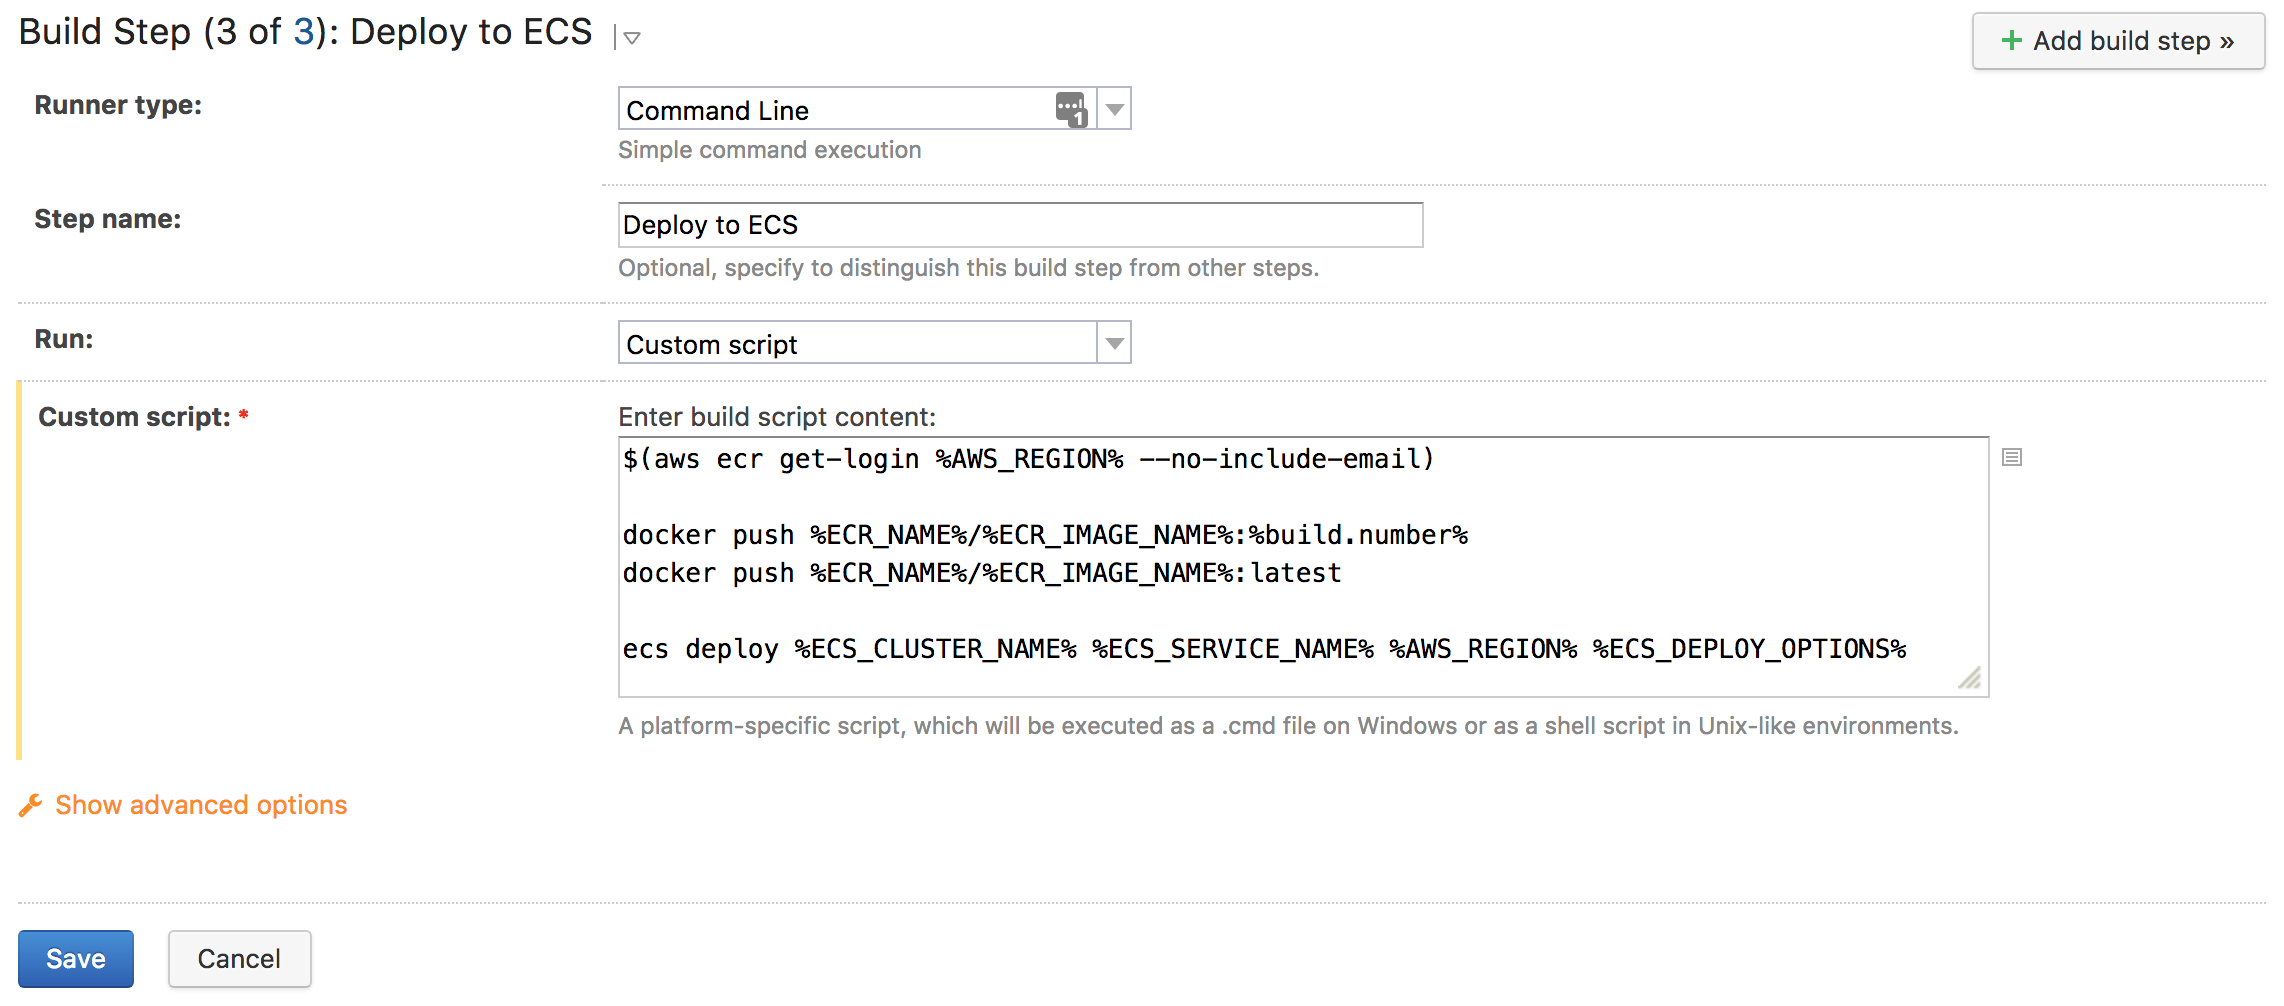The width and height of the screenshot is (2284, 1006).
Task: Open the Runner type dropdown arrow
Action: (x=1114, y=107)
